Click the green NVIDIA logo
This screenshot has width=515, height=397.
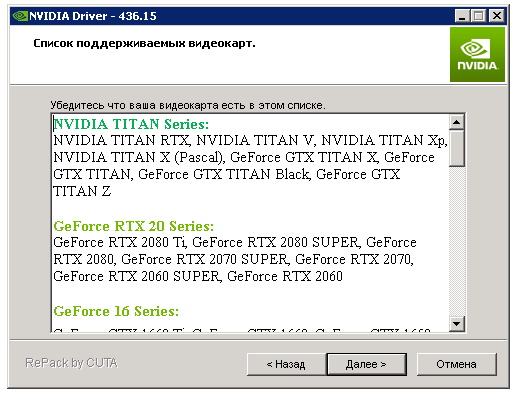477,54
